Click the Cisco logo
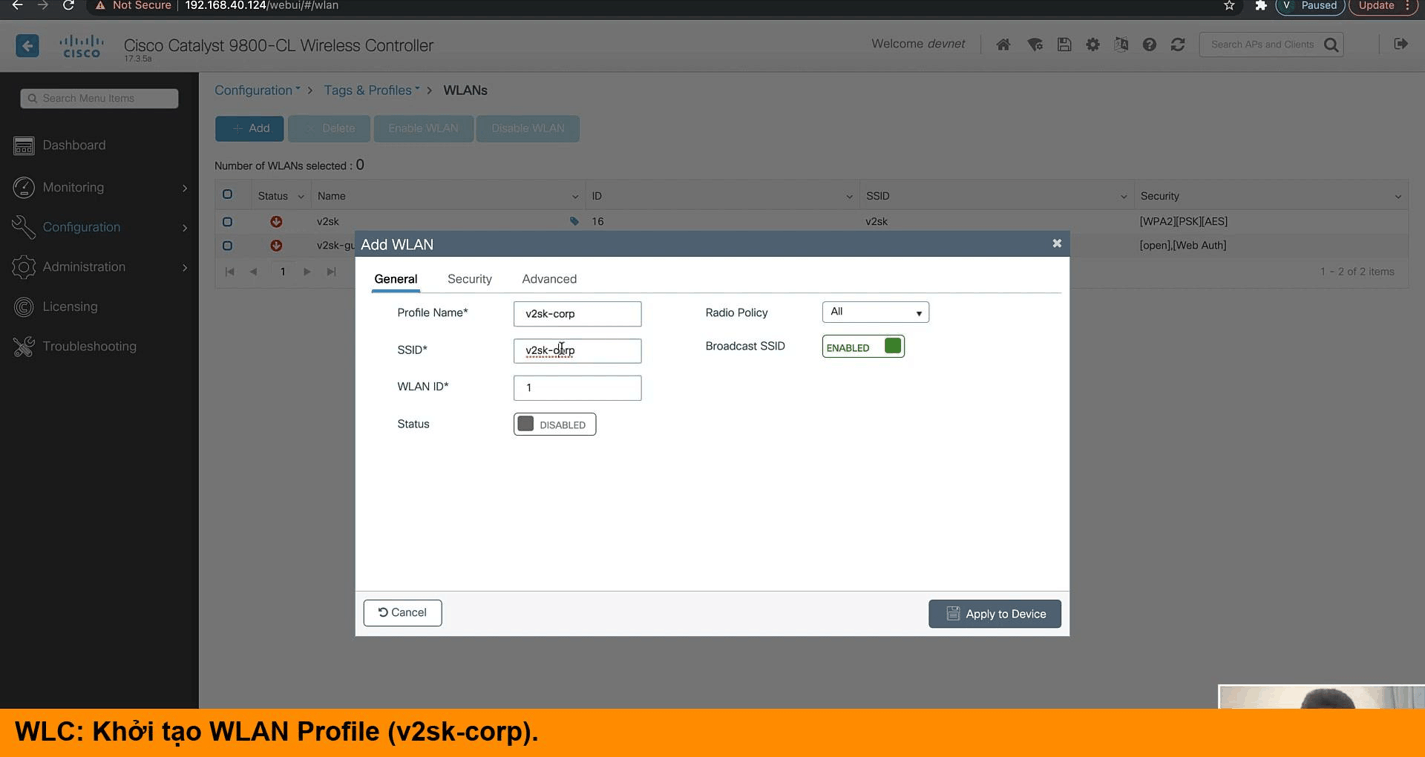This screenshot has width=1425, height=757. point(81,46)
